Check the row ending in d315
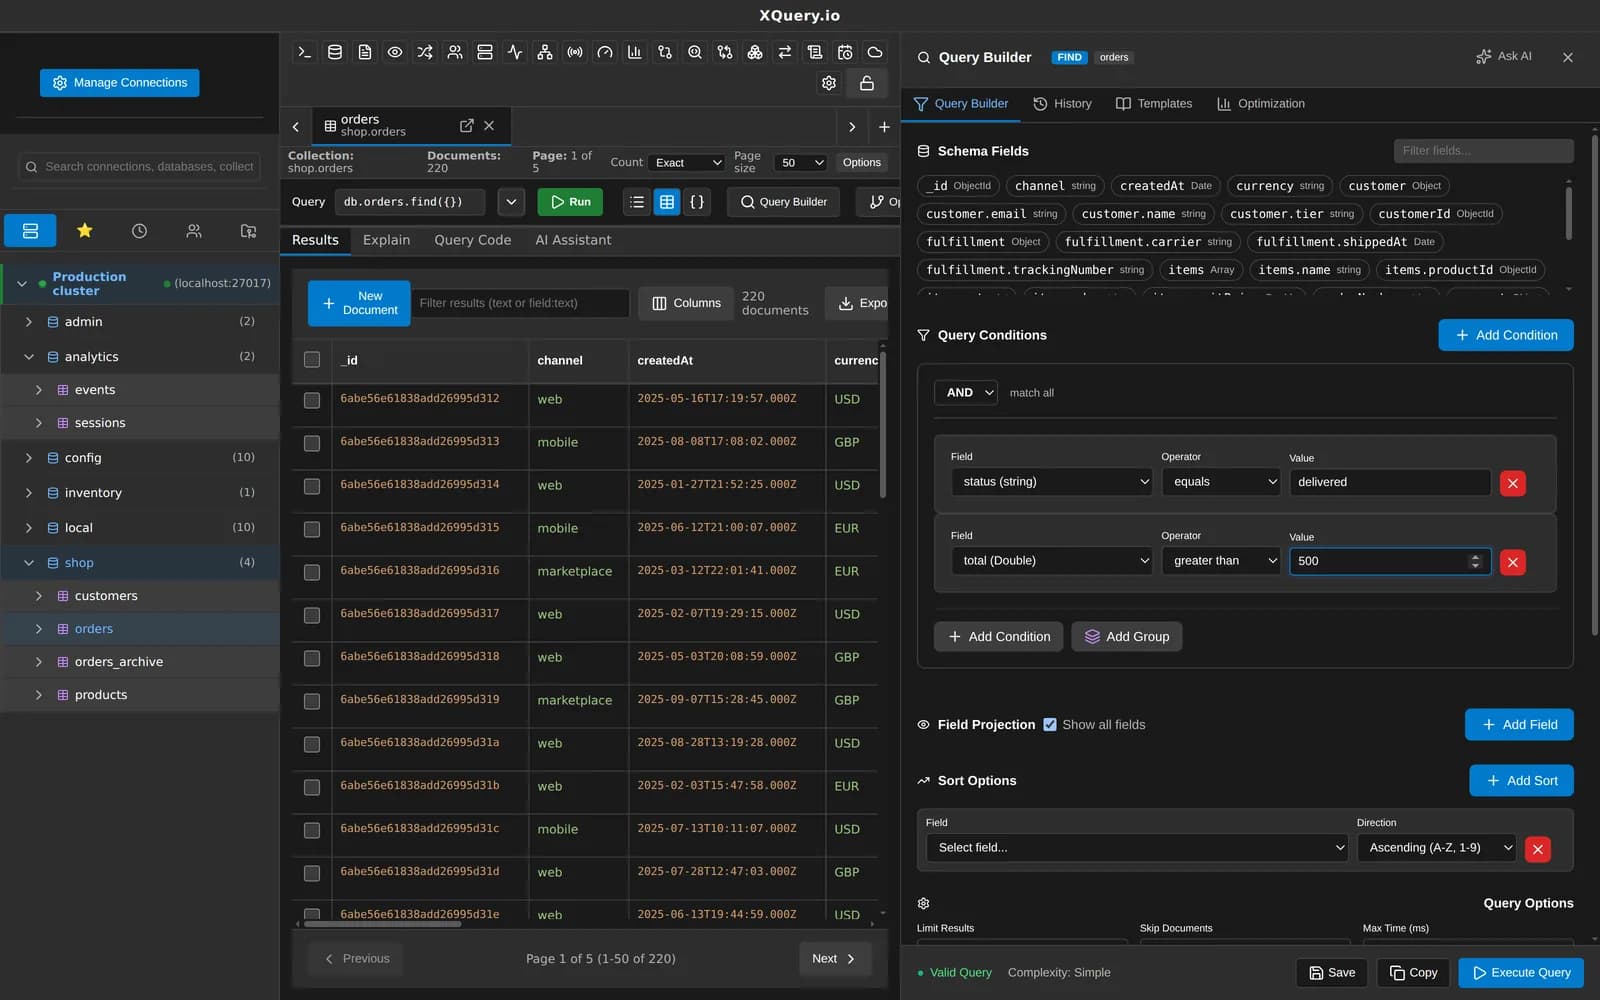 point(312,529)
